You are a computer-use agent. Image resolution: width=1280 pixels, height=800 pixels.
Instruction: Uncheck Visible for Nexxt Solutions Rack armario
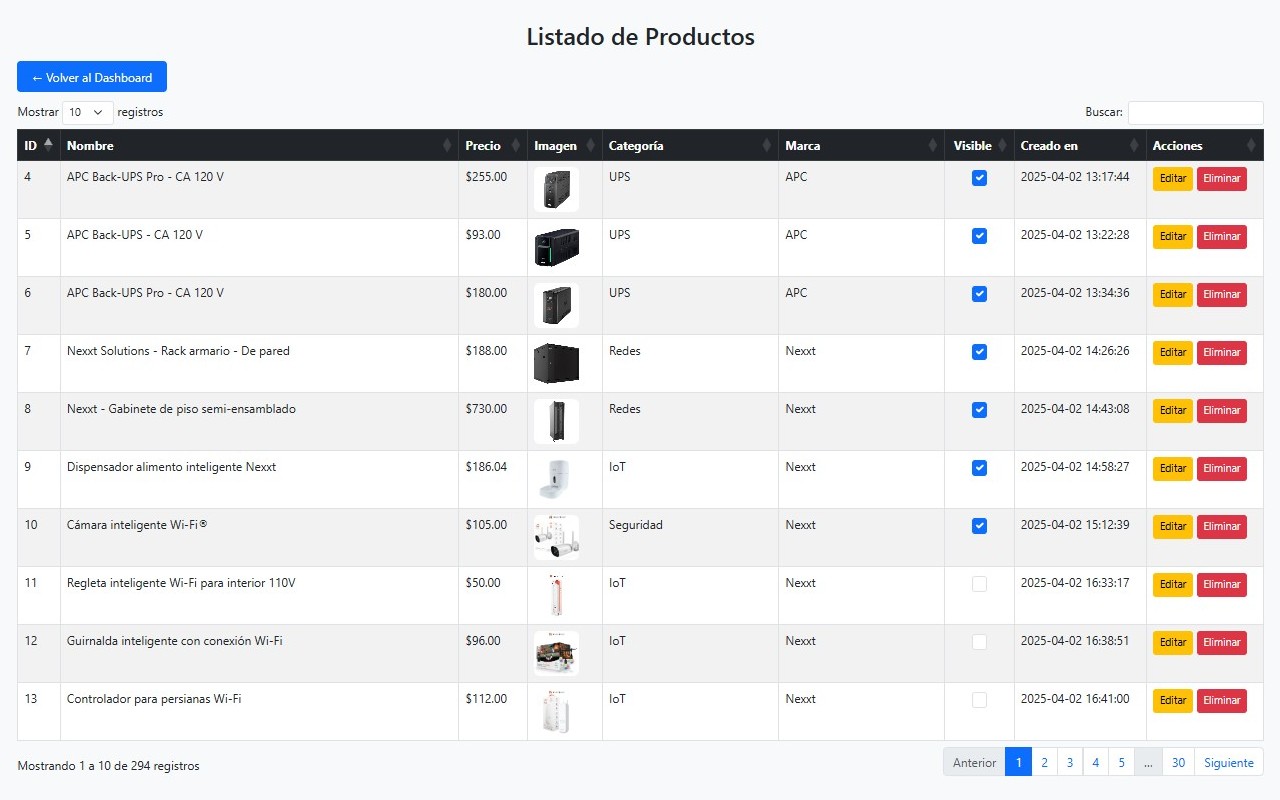click(979, 352)
